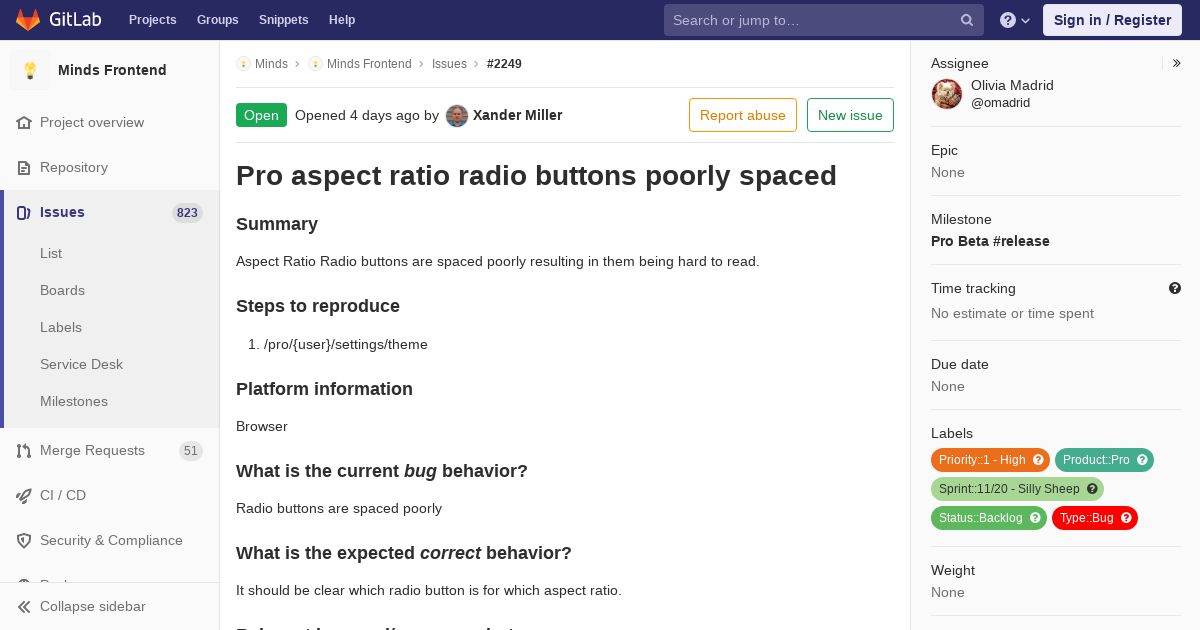Click the @omadrid username text
This screenshot has height=630, width=1200.
point(1000,102)
